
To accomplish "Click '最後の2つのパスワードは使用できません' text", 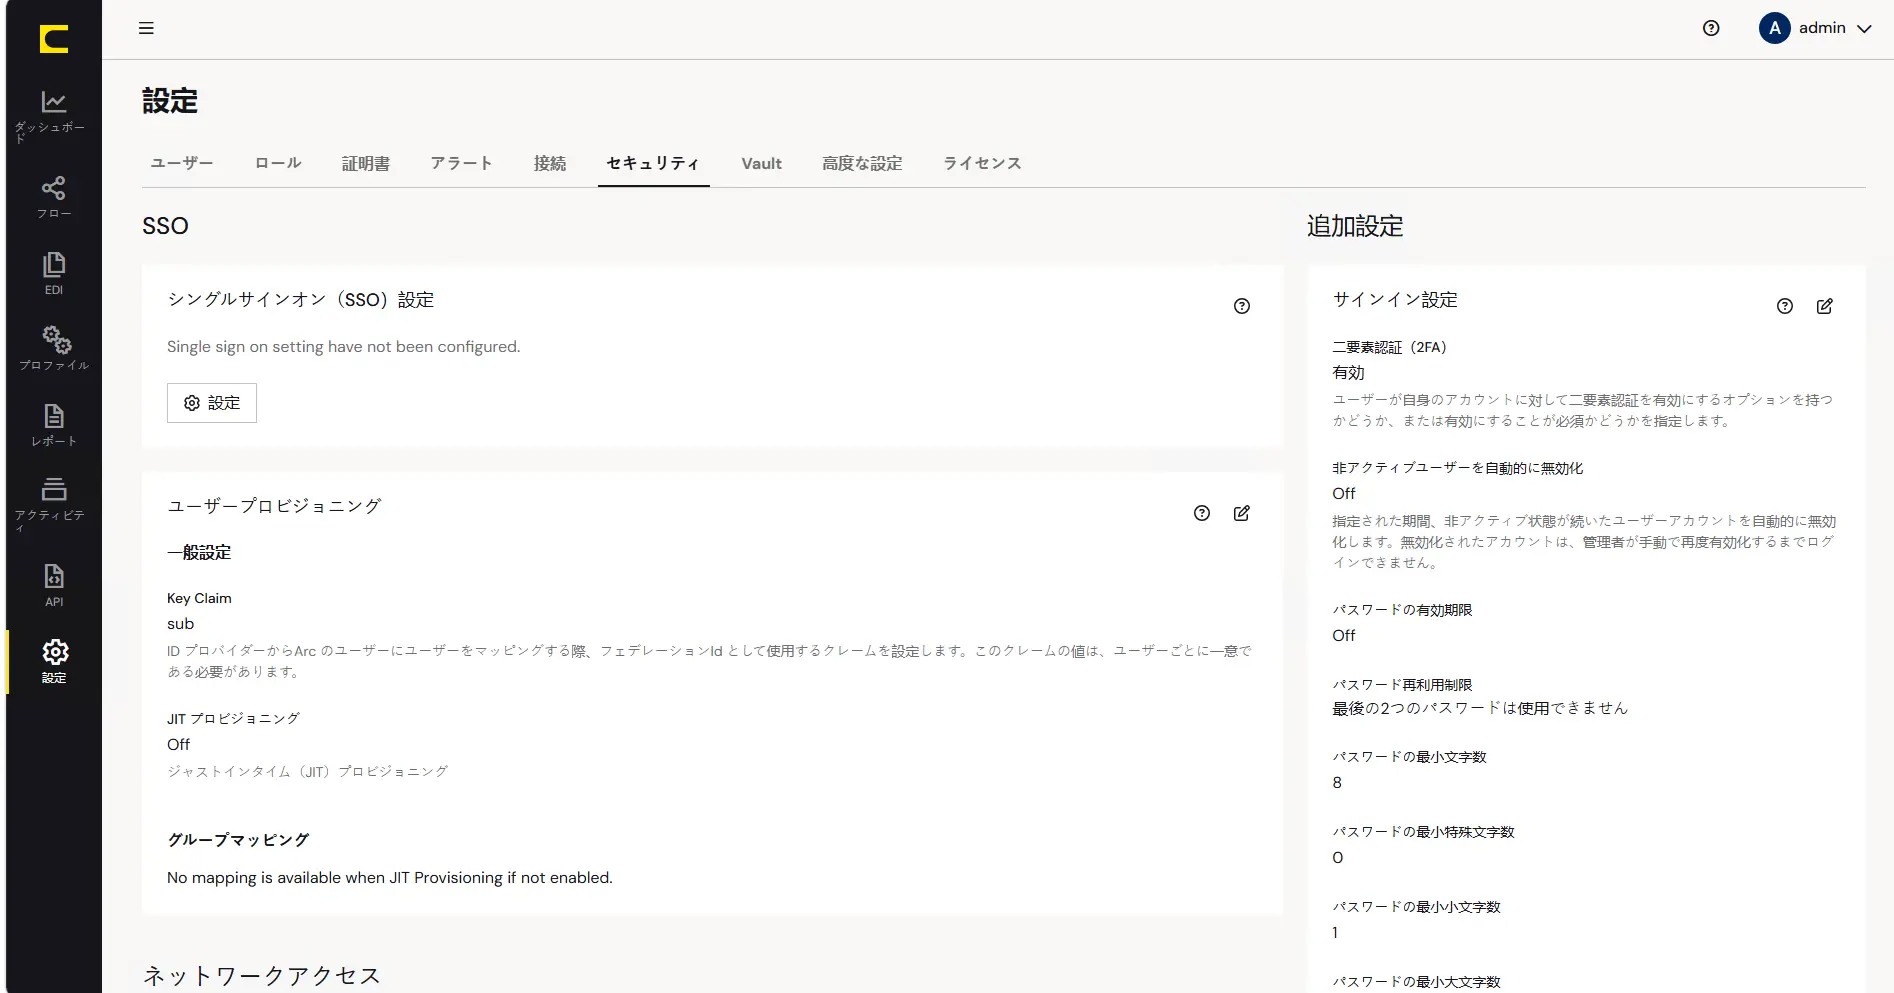I will [x=1480, y=708].
